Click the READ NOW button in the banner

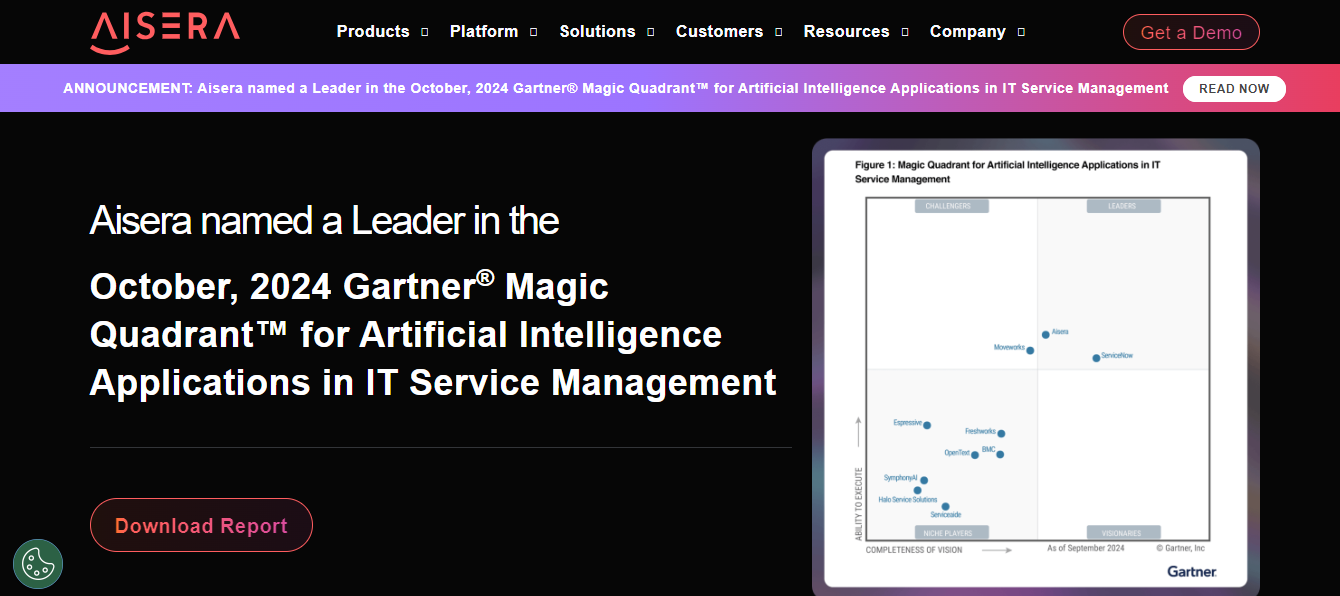click(x=1234, y=89)
